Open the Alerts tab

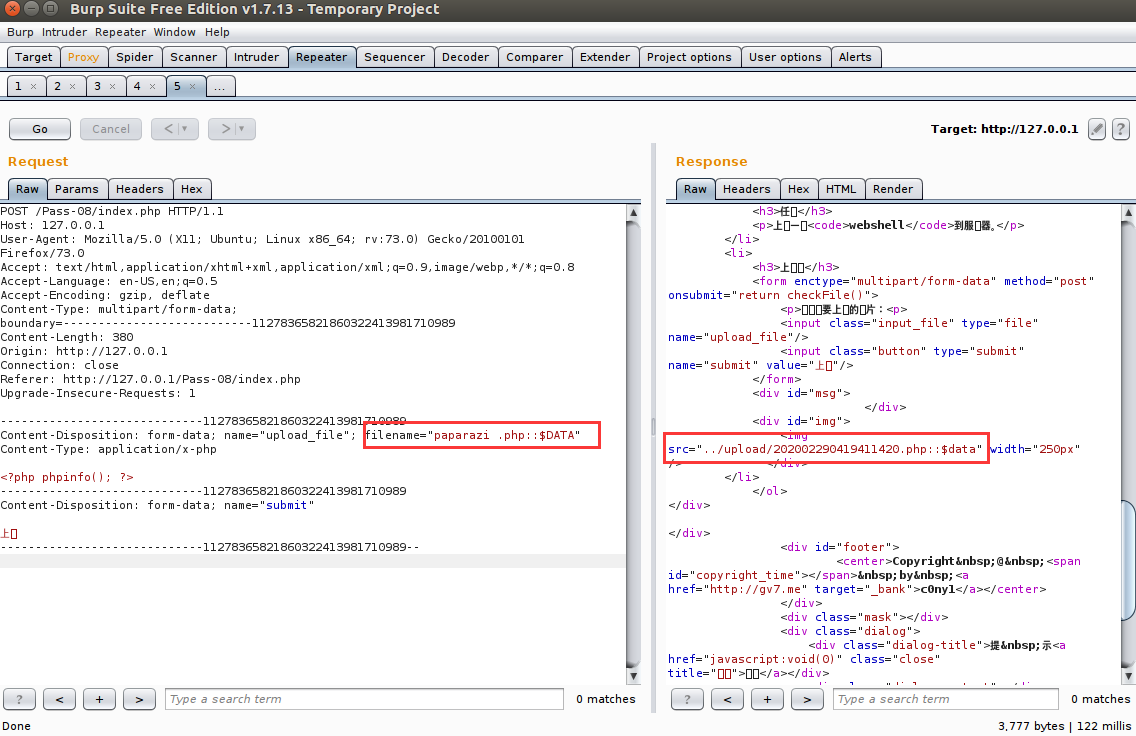pos(855,57)
